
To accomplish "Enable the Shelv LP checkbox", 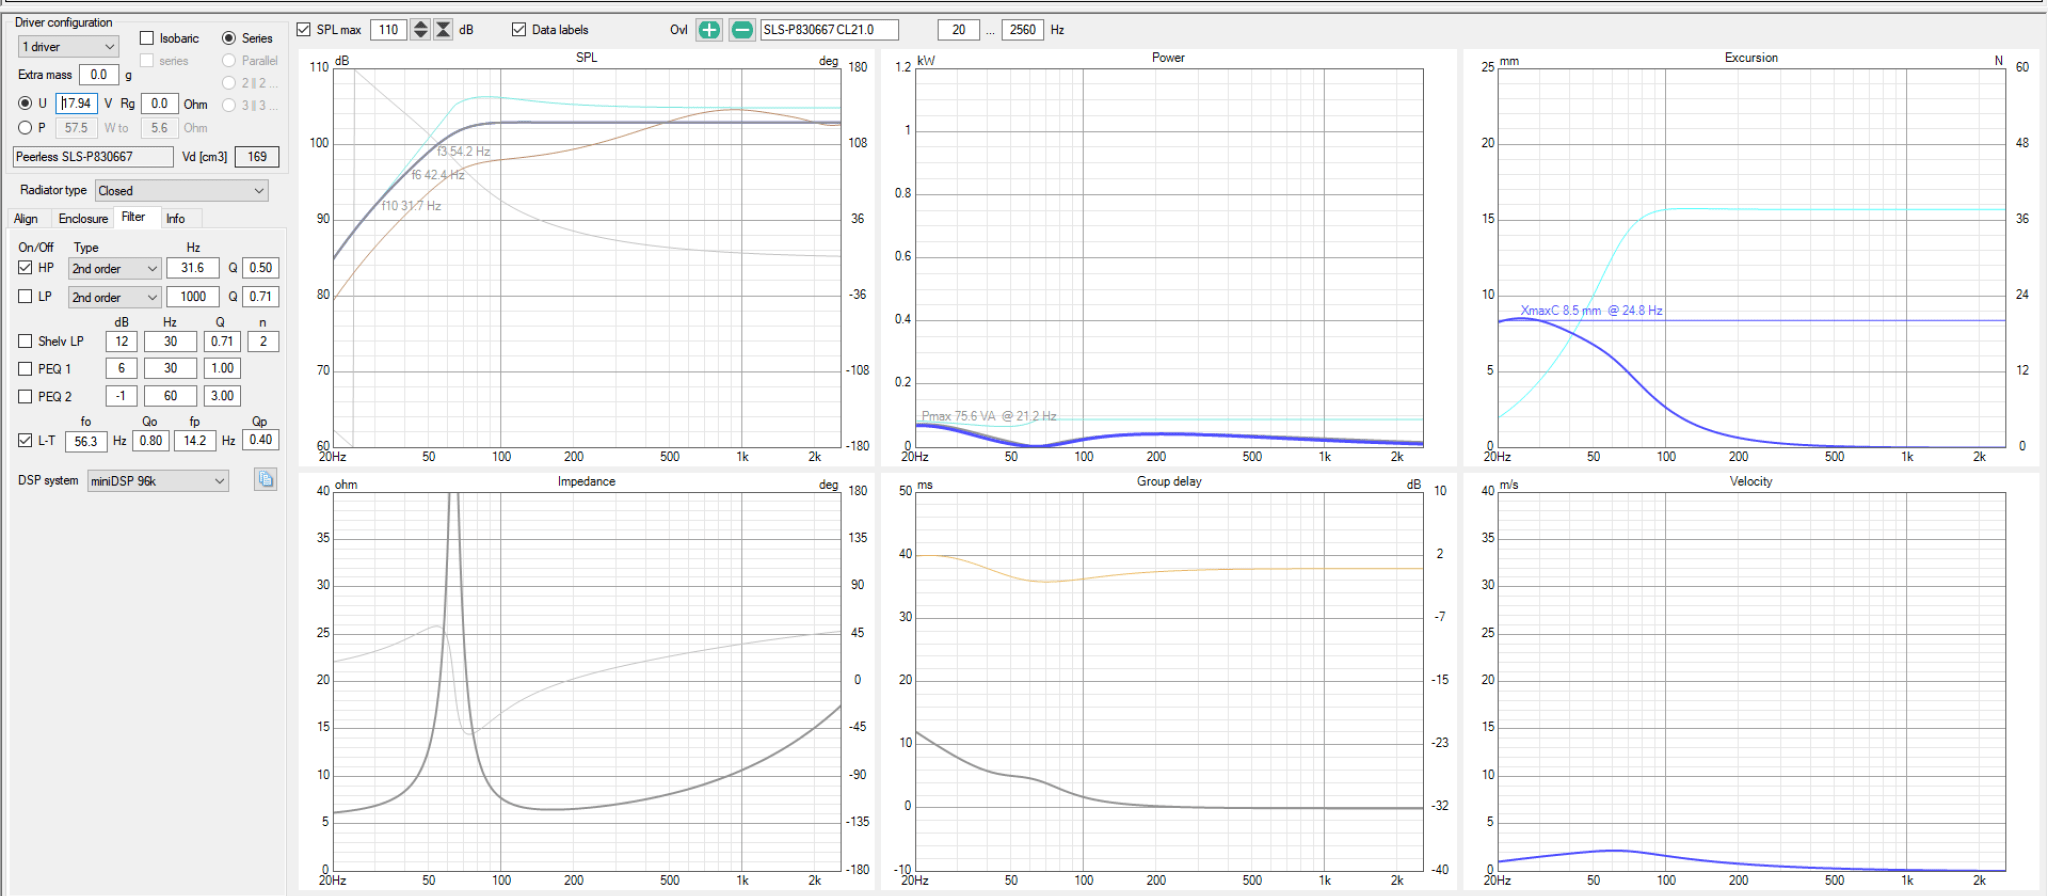I will point(25,341).
